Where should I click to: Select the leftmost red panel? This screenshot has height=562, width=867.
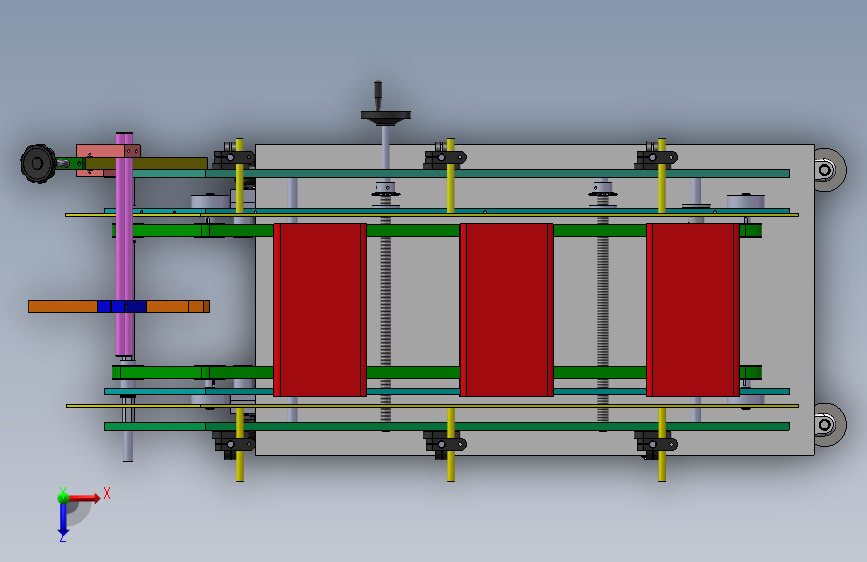pyautogui.click(x=320, y=310)
